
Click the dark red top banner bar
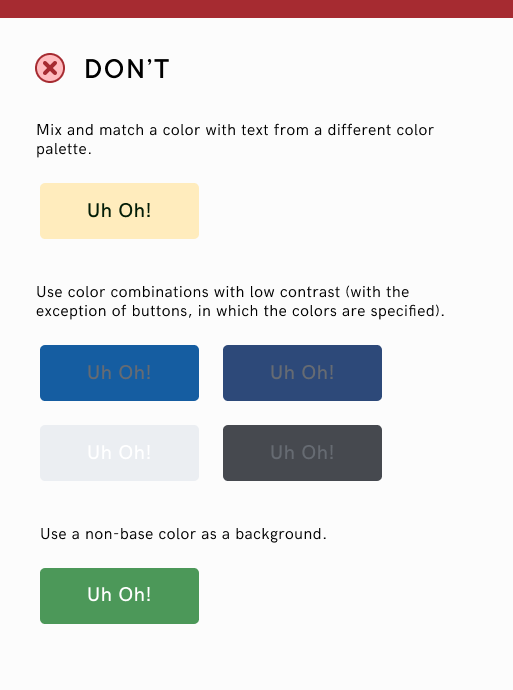click(256, 9)
